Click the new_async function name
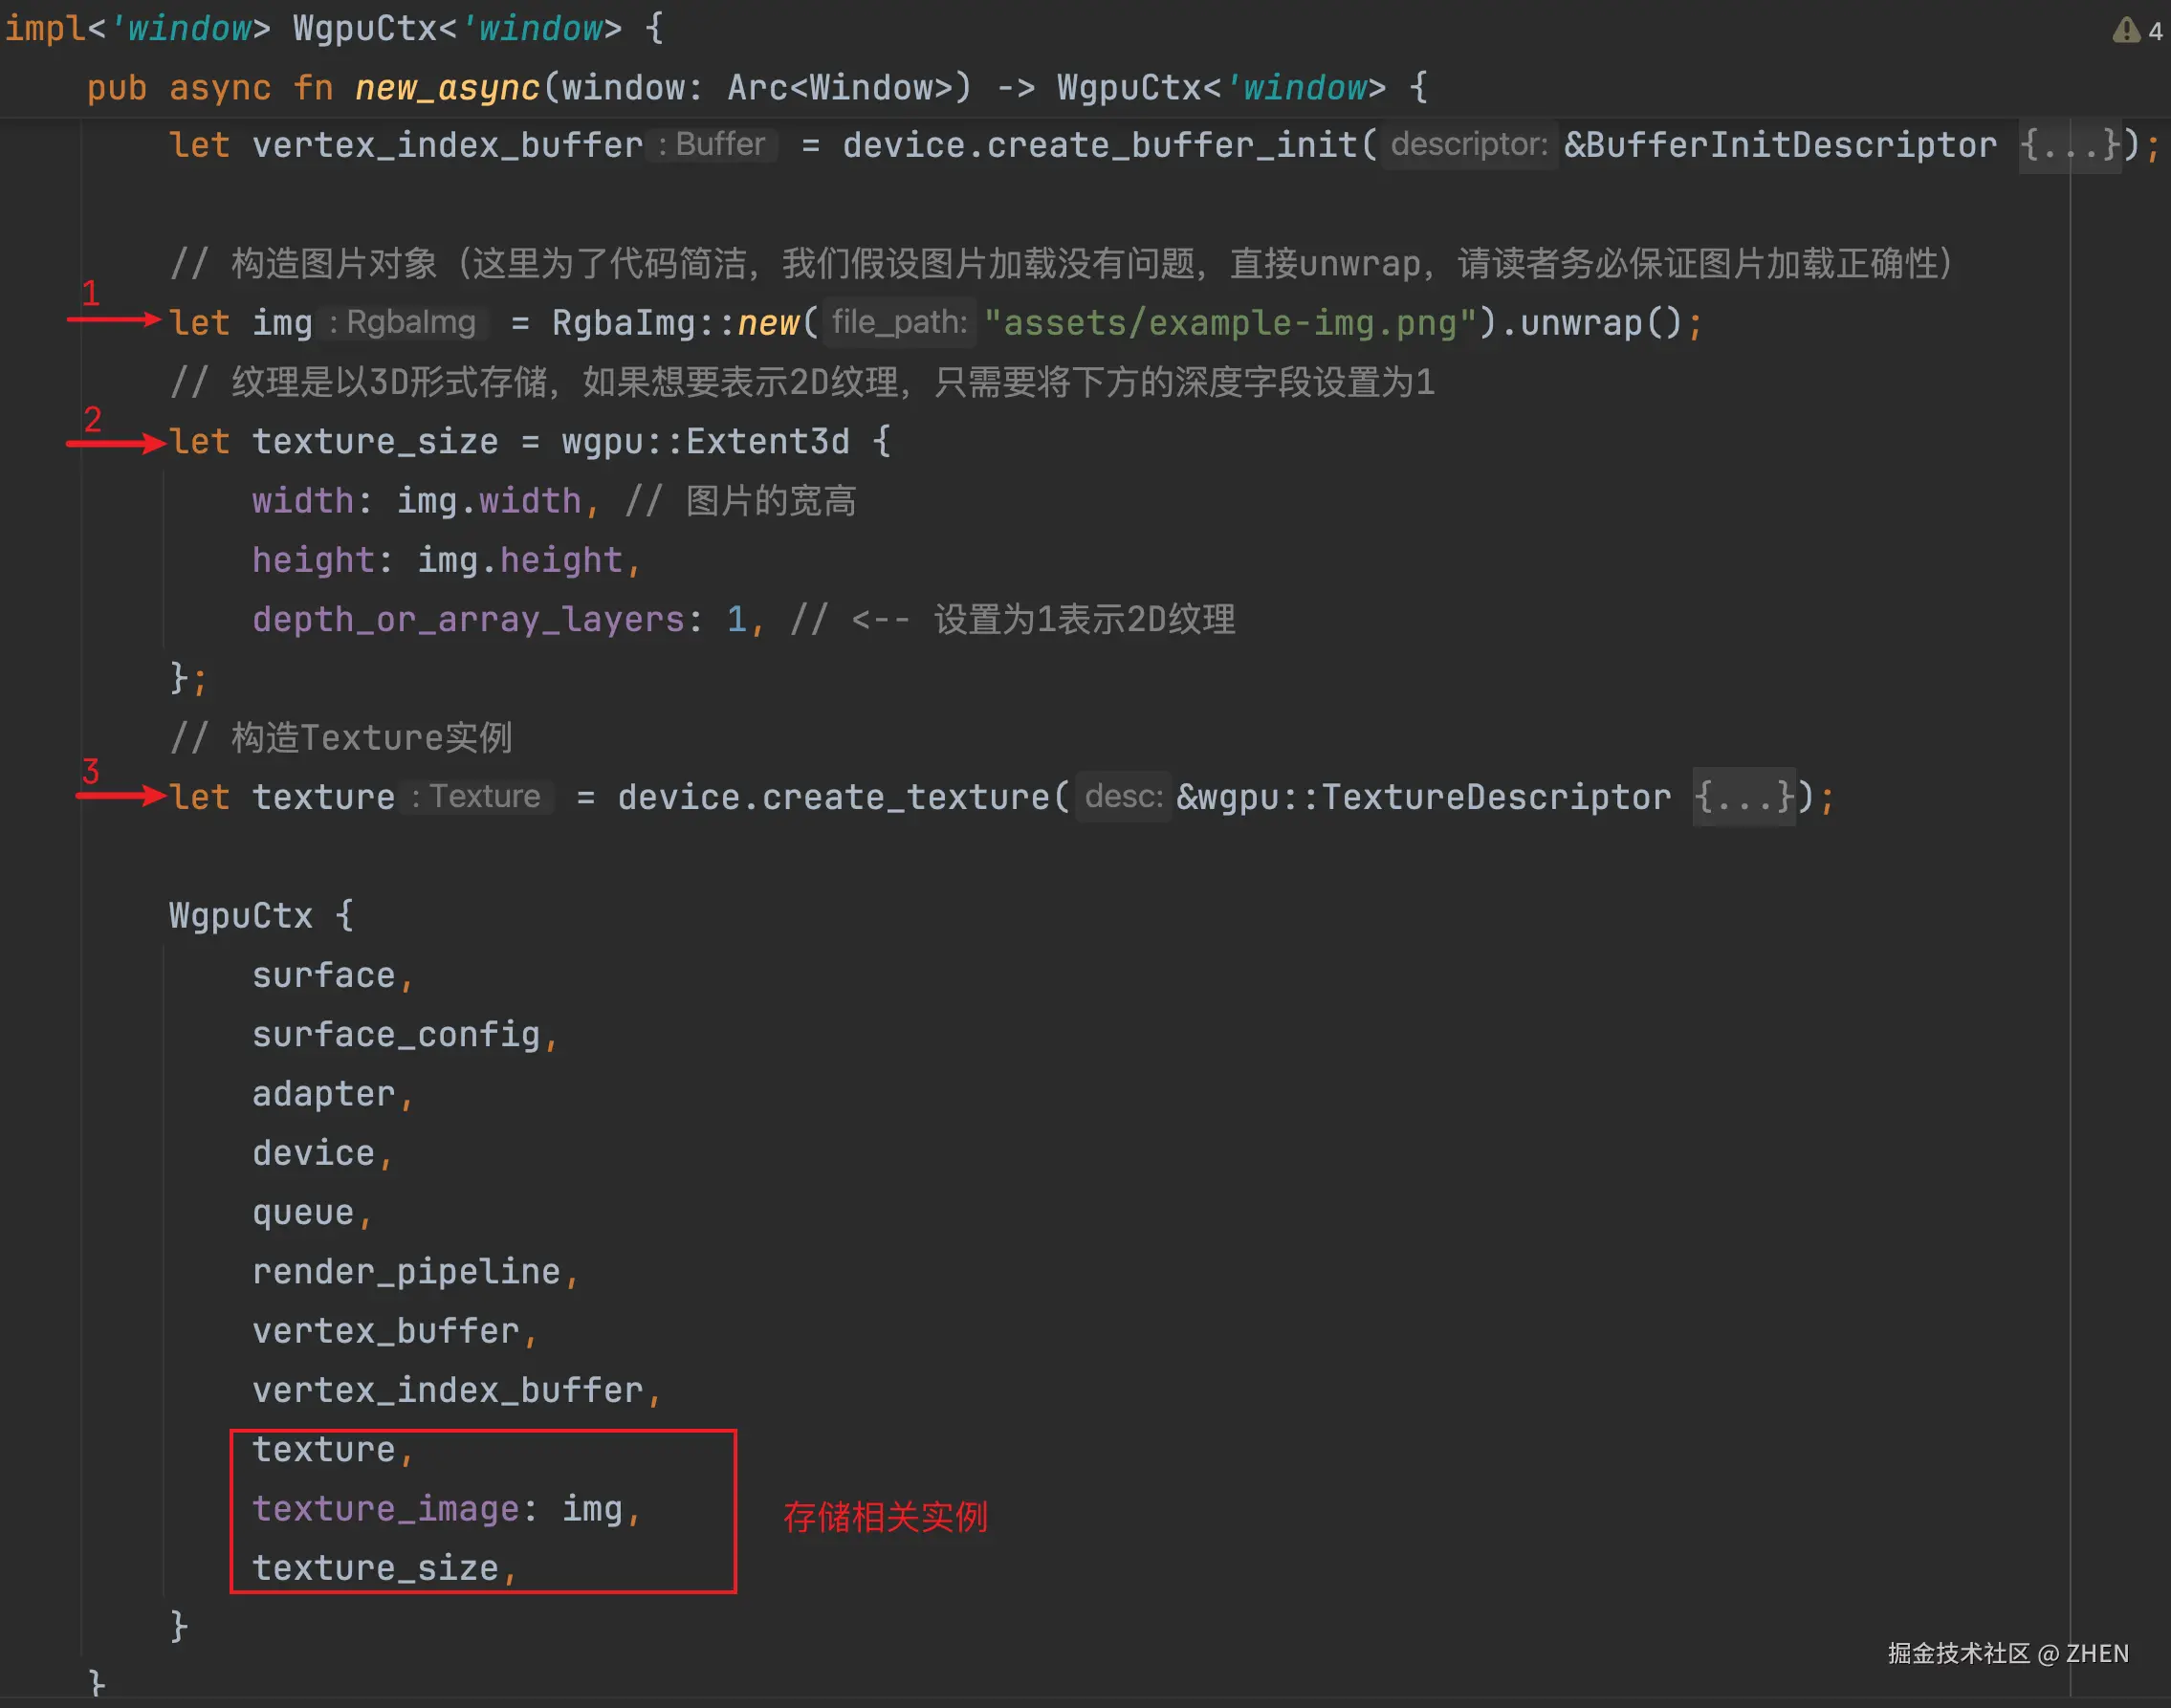Screen dimensions: 2171x1708 (x=447, y=88)
